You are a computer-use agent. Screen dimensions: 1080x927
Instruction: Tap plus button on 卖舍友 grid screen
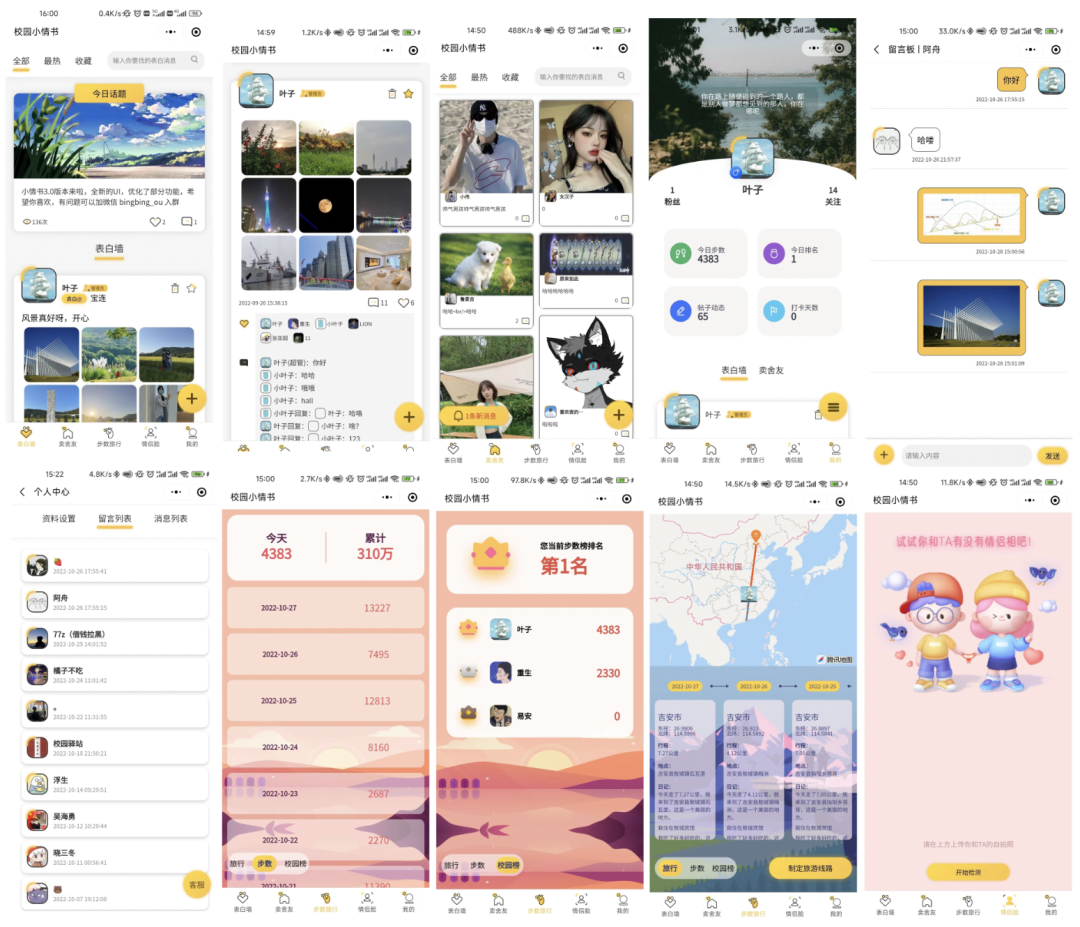[619, 415]
